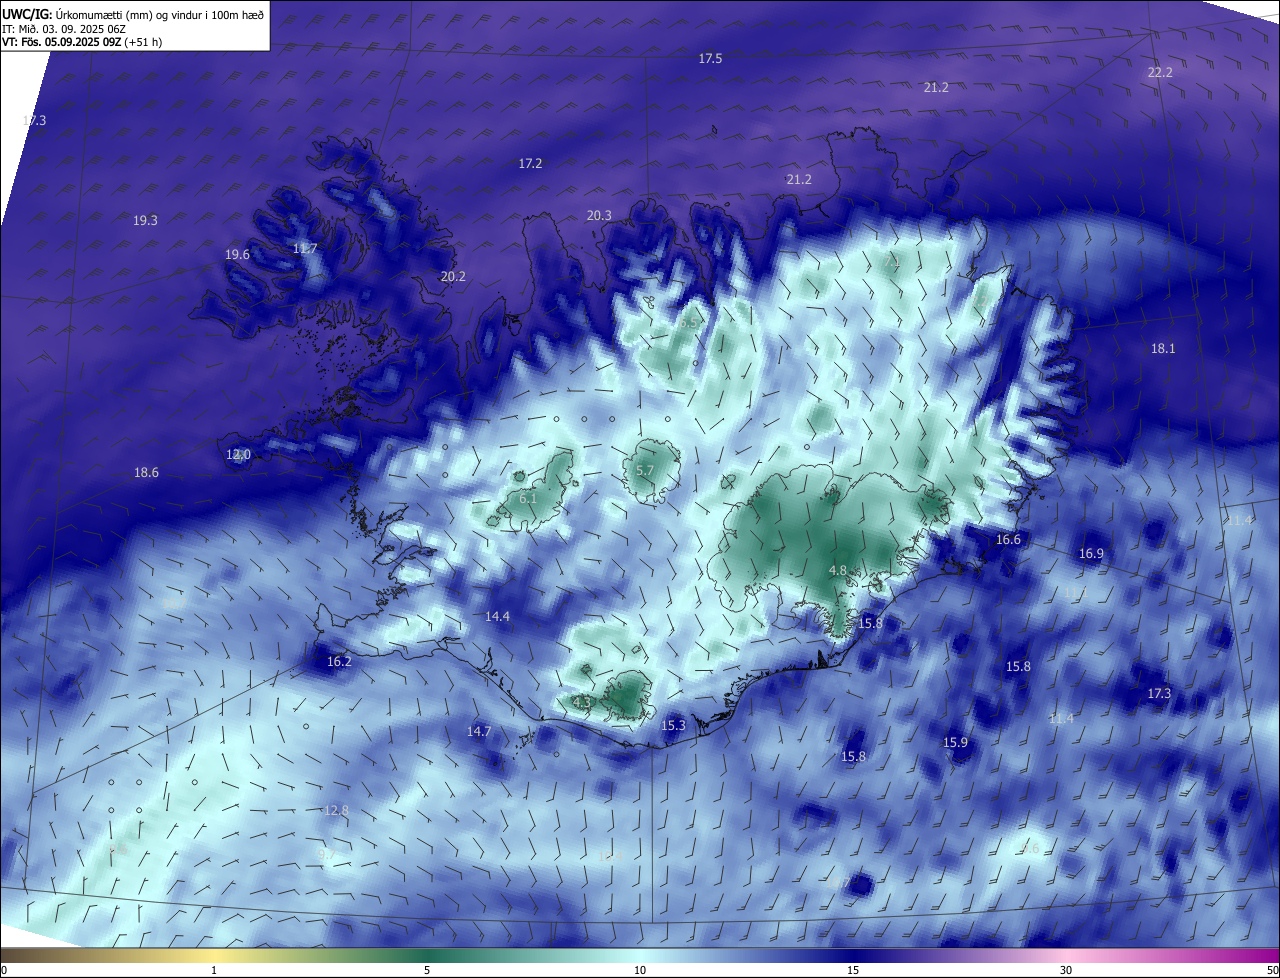The width and height of the screenshot is (1280, 978).
Task: Click the value label 12.0 on the map
Action: point(238,454)
